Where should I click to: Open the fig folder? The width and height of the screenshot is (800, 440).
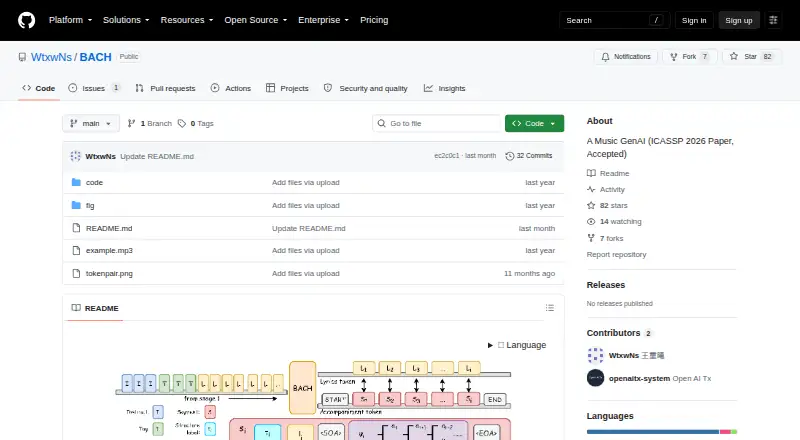[x=90, y=205]
